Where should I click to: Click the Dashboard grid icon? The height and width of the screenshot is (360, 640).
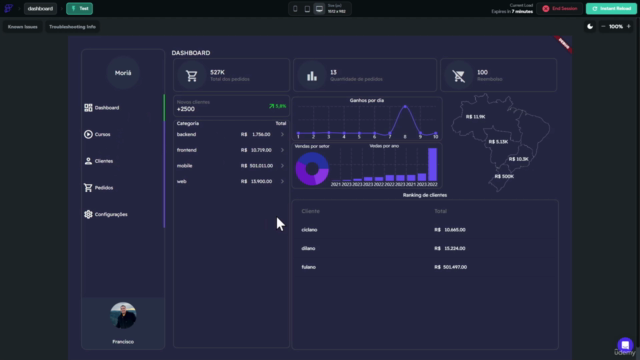(x=88, y=108)
